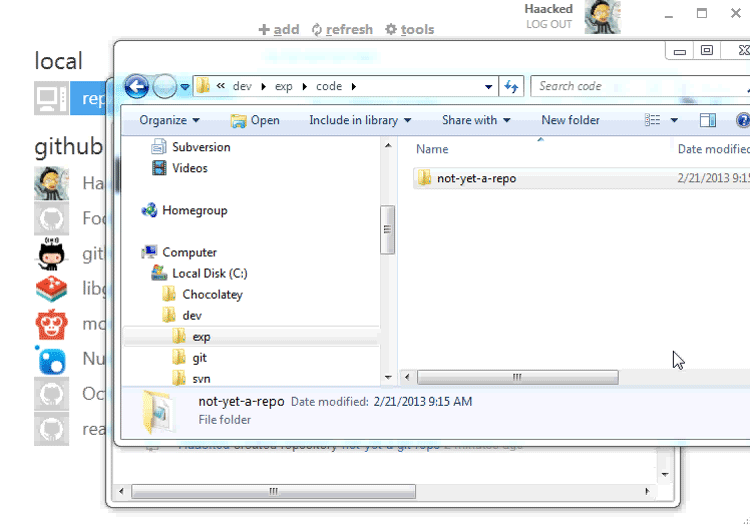Click the Explorer back navigation arrow
Image resolution: width=750 pixels, height=525 pixels.
[137, 87]
